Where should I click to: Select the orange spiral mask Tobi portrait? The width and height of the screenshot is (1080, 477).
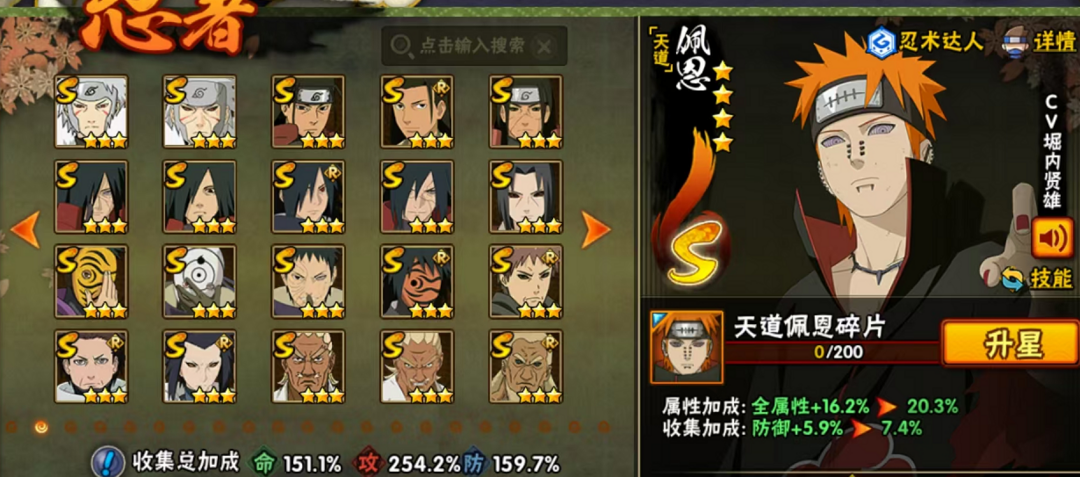click(x=91, y=281)
